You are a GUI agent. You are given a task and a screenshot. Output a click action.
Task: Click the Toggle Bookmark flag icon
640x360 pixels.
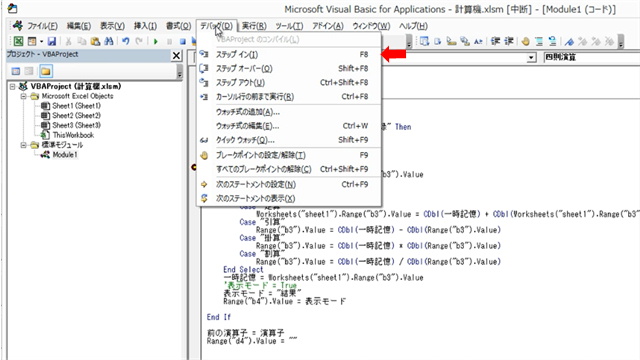569,41
